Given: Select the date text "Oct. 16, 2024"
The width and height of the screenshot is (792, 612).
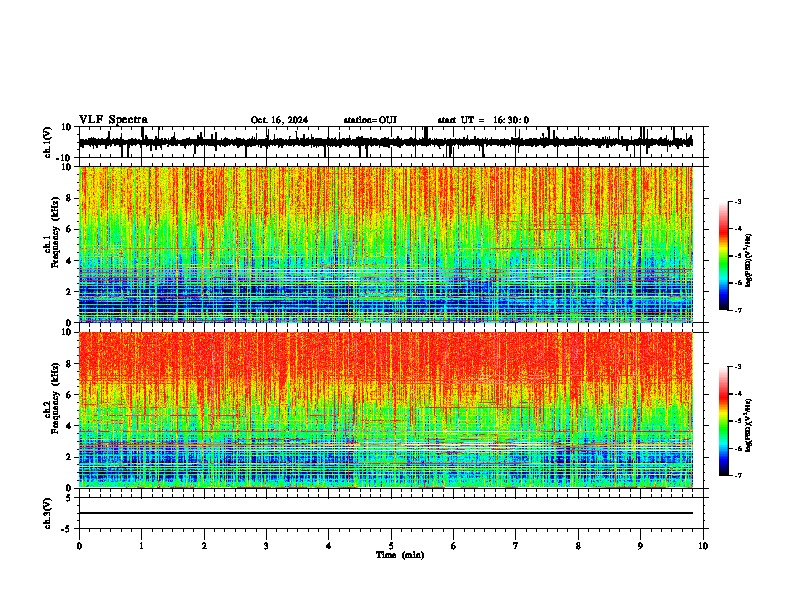Looking at the screenshot, I should pyautogui.click(x=279, y=120).
